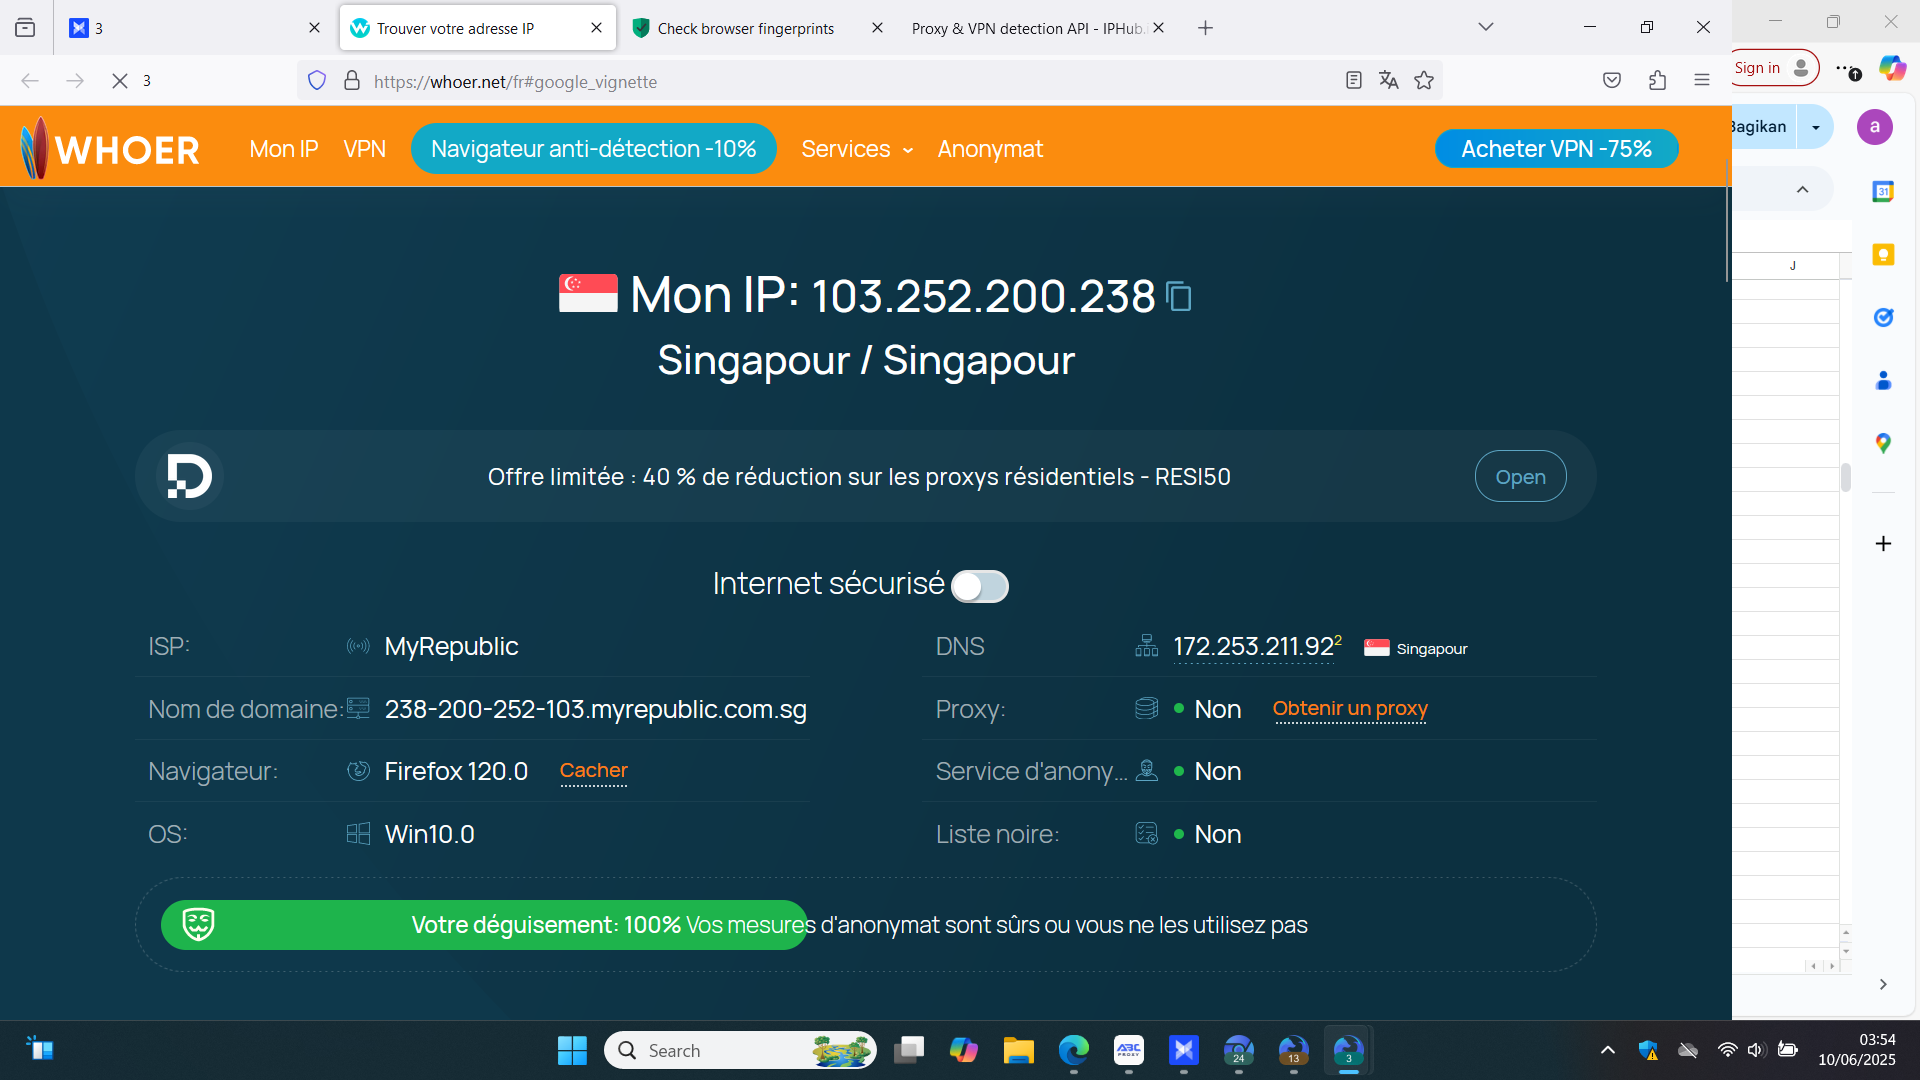This screenshot has width=1920, height=1080.
Task: Toggle the Internet sécurisé switch
Action: coord(979,586)
